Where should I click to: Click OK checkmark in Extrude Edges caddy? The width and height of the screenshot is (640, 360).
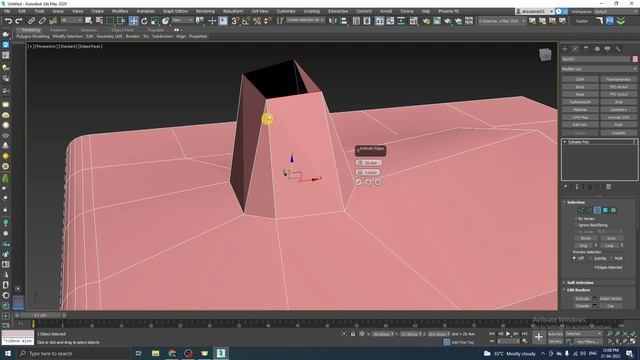coord(359,182)
